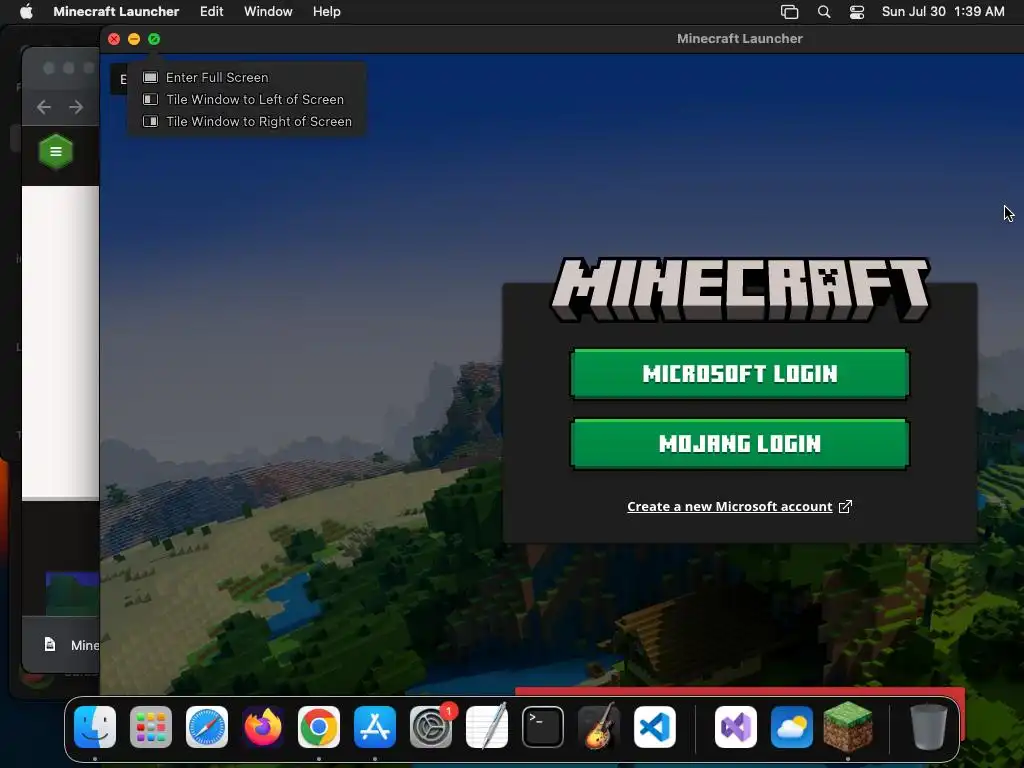Open Control Center in menu bar
This screenshot has height=768, width=1024.
point(857,12)
